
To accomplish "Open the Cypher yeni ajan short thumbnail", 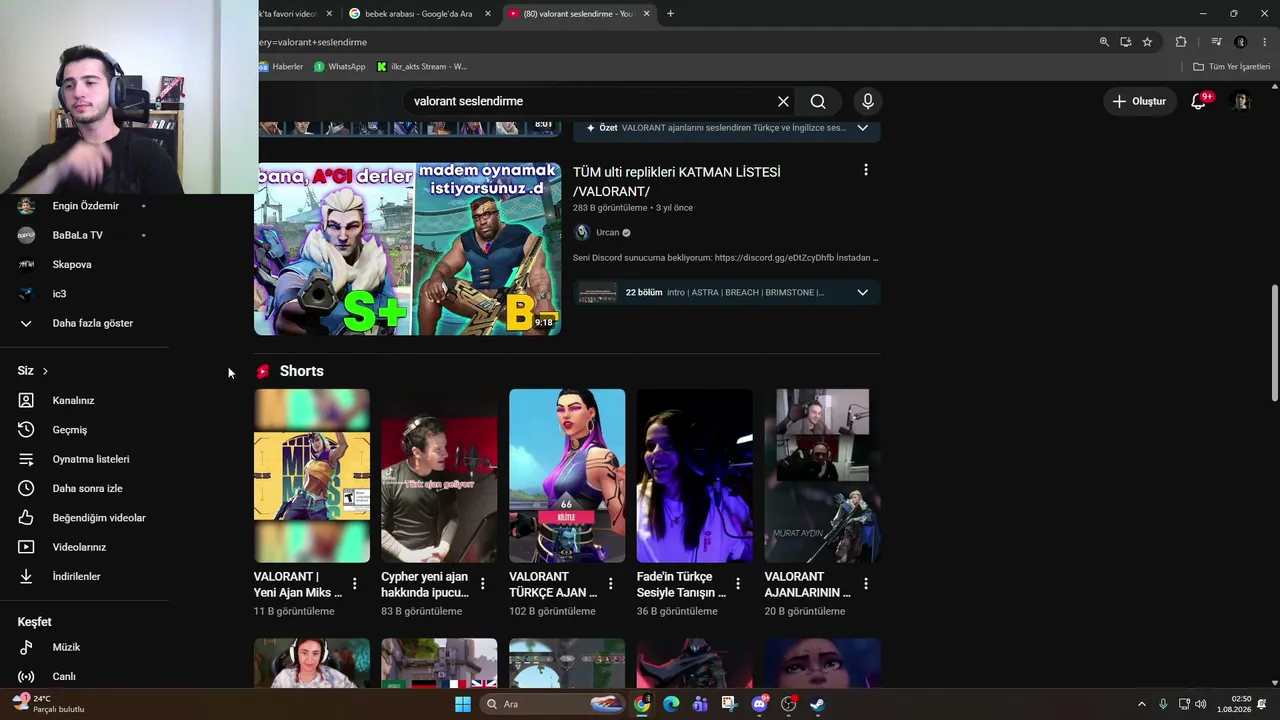I will tap(439, 476).
